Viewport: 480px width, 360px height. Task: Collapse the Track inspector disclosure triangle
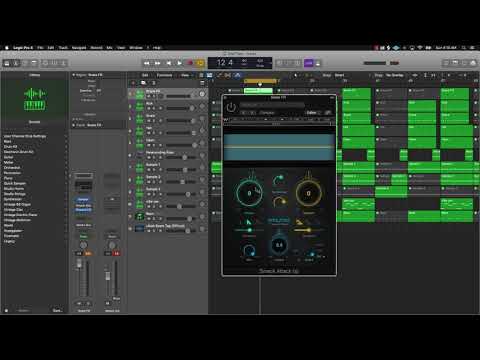coord(73,125)
